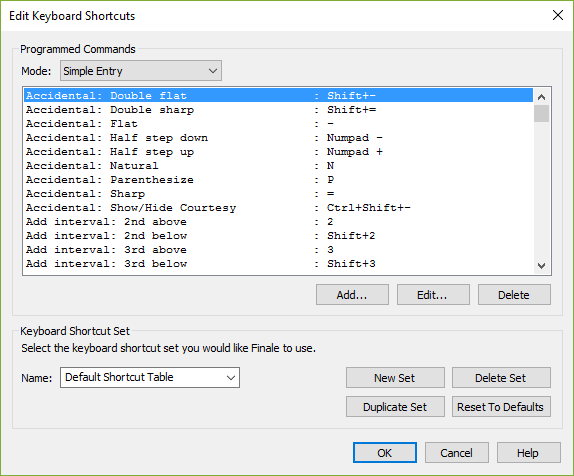Screen dimensions: 574x476
Task: Select the Accidental: Double sharp row
Action: coord(279,109)
